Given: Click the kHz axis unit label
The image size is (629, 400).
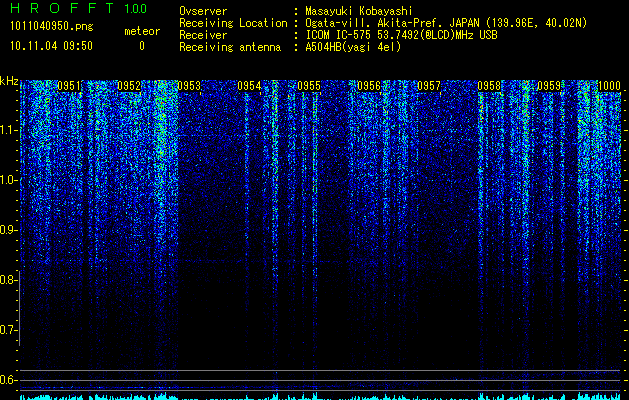Looking at the screenshot, I should coord(9,81).
